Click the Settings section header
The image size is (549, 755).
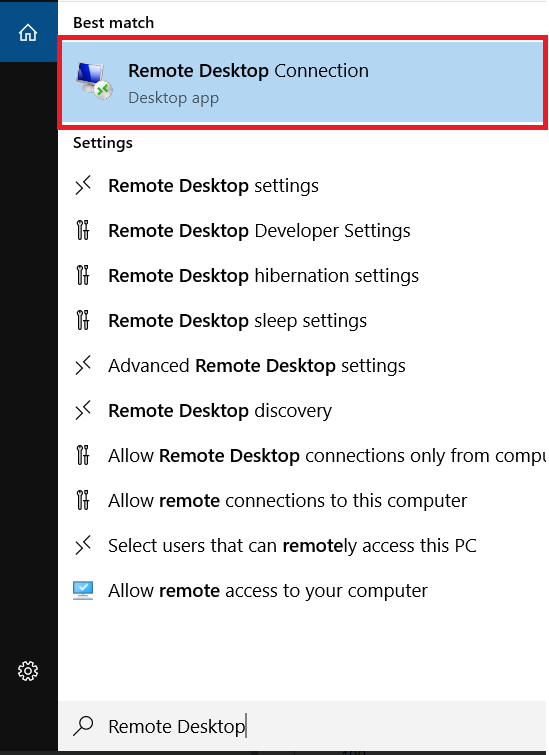coord(103,143)
